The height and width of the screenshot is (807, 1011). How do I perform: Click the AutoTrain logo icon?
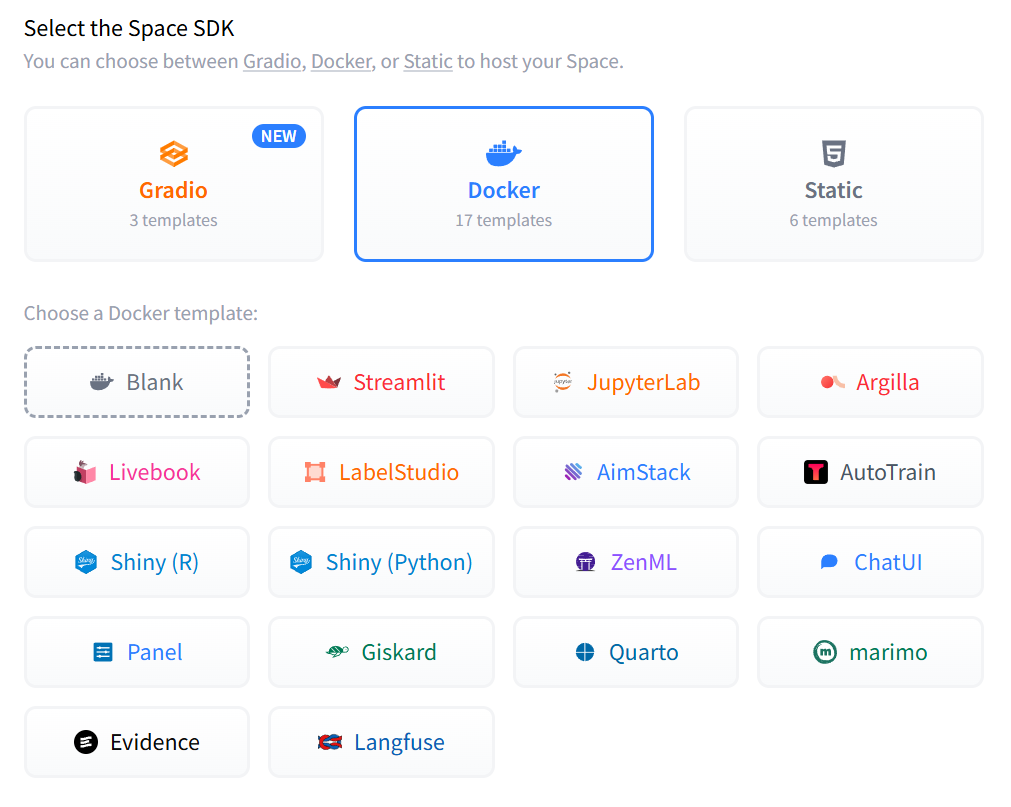[816, 472]
